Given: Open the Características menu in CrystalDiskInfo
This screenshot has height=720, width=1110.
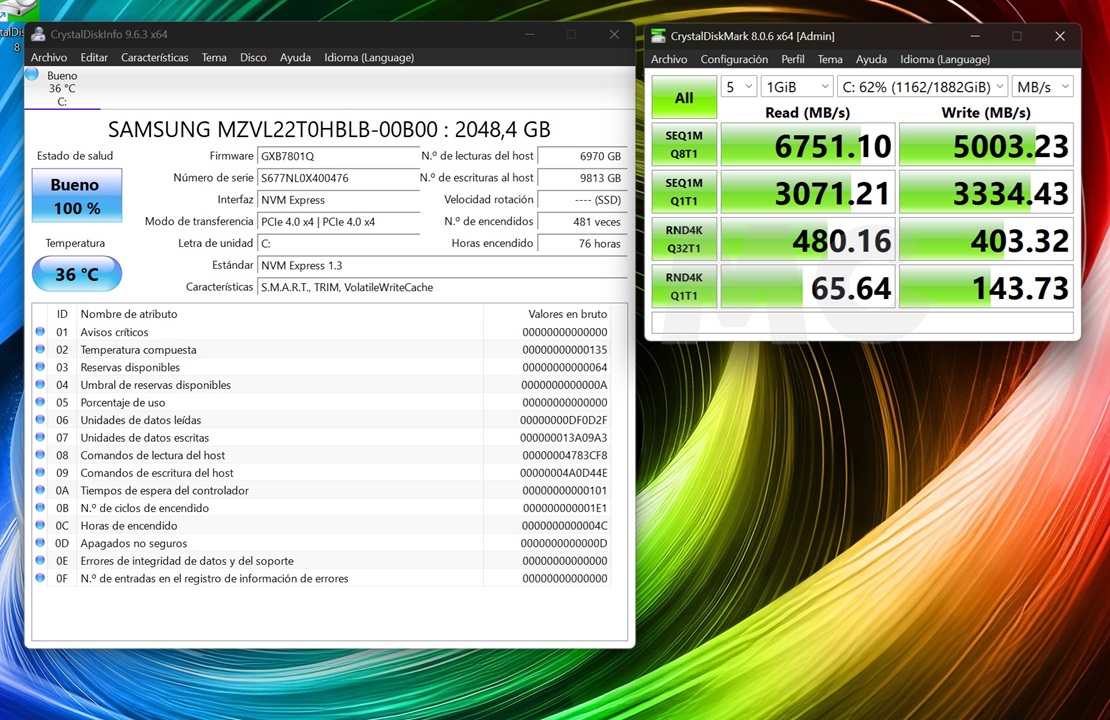Looking at the screenshot, I should pos(154,58).
